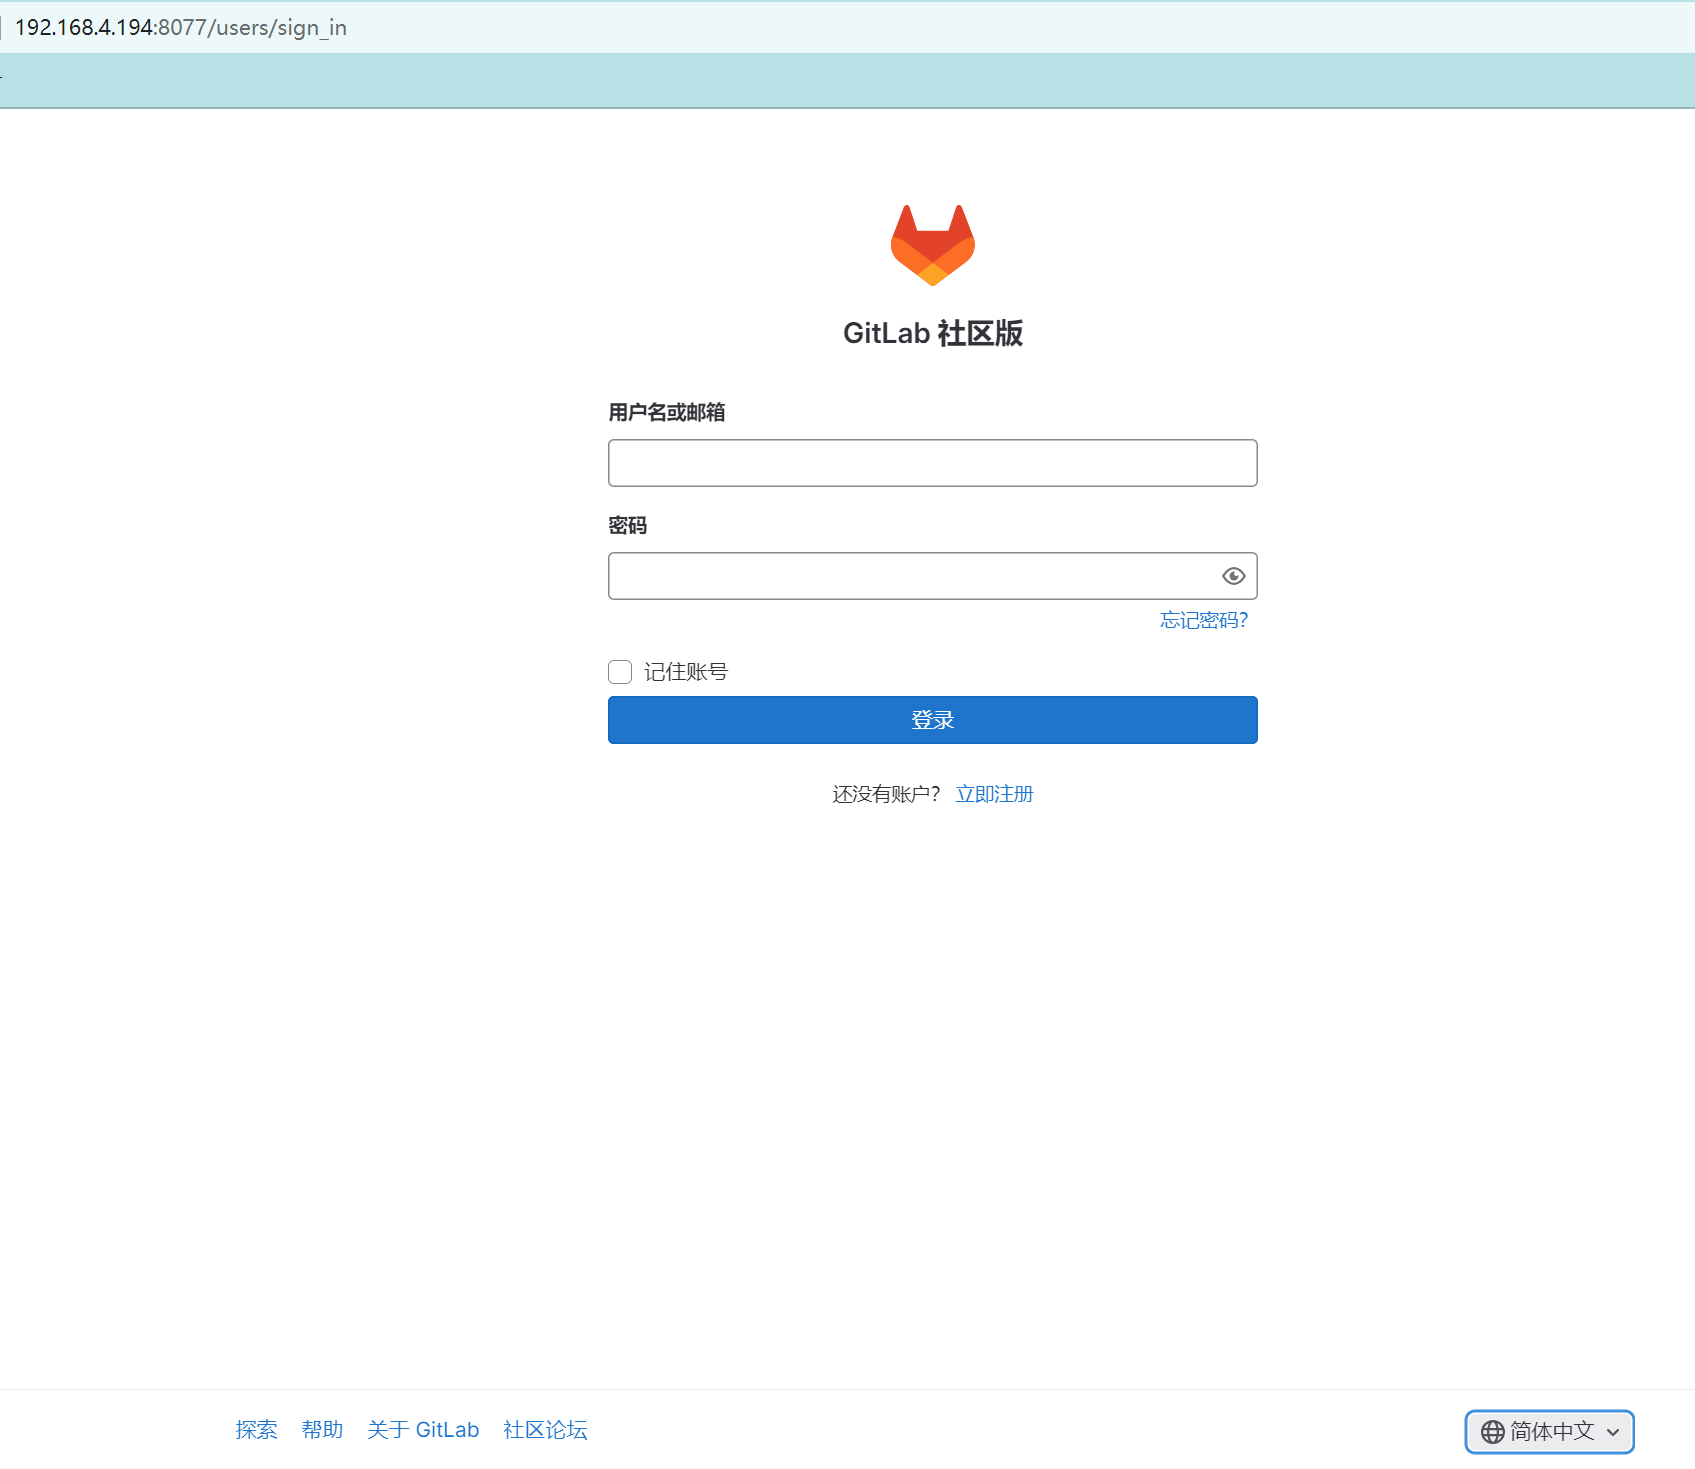
Task: Click the blue 登录 sign-in button
Action: pyautogui.click(x=932, y=720)
